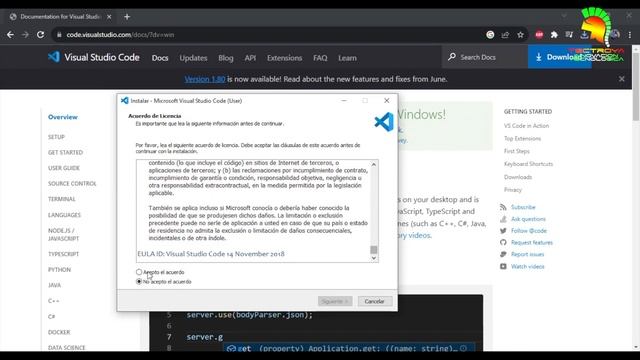The width and height of the screenshot is (640, 360).
Task: Click the Search Docs input field
Action: (484, 57)
